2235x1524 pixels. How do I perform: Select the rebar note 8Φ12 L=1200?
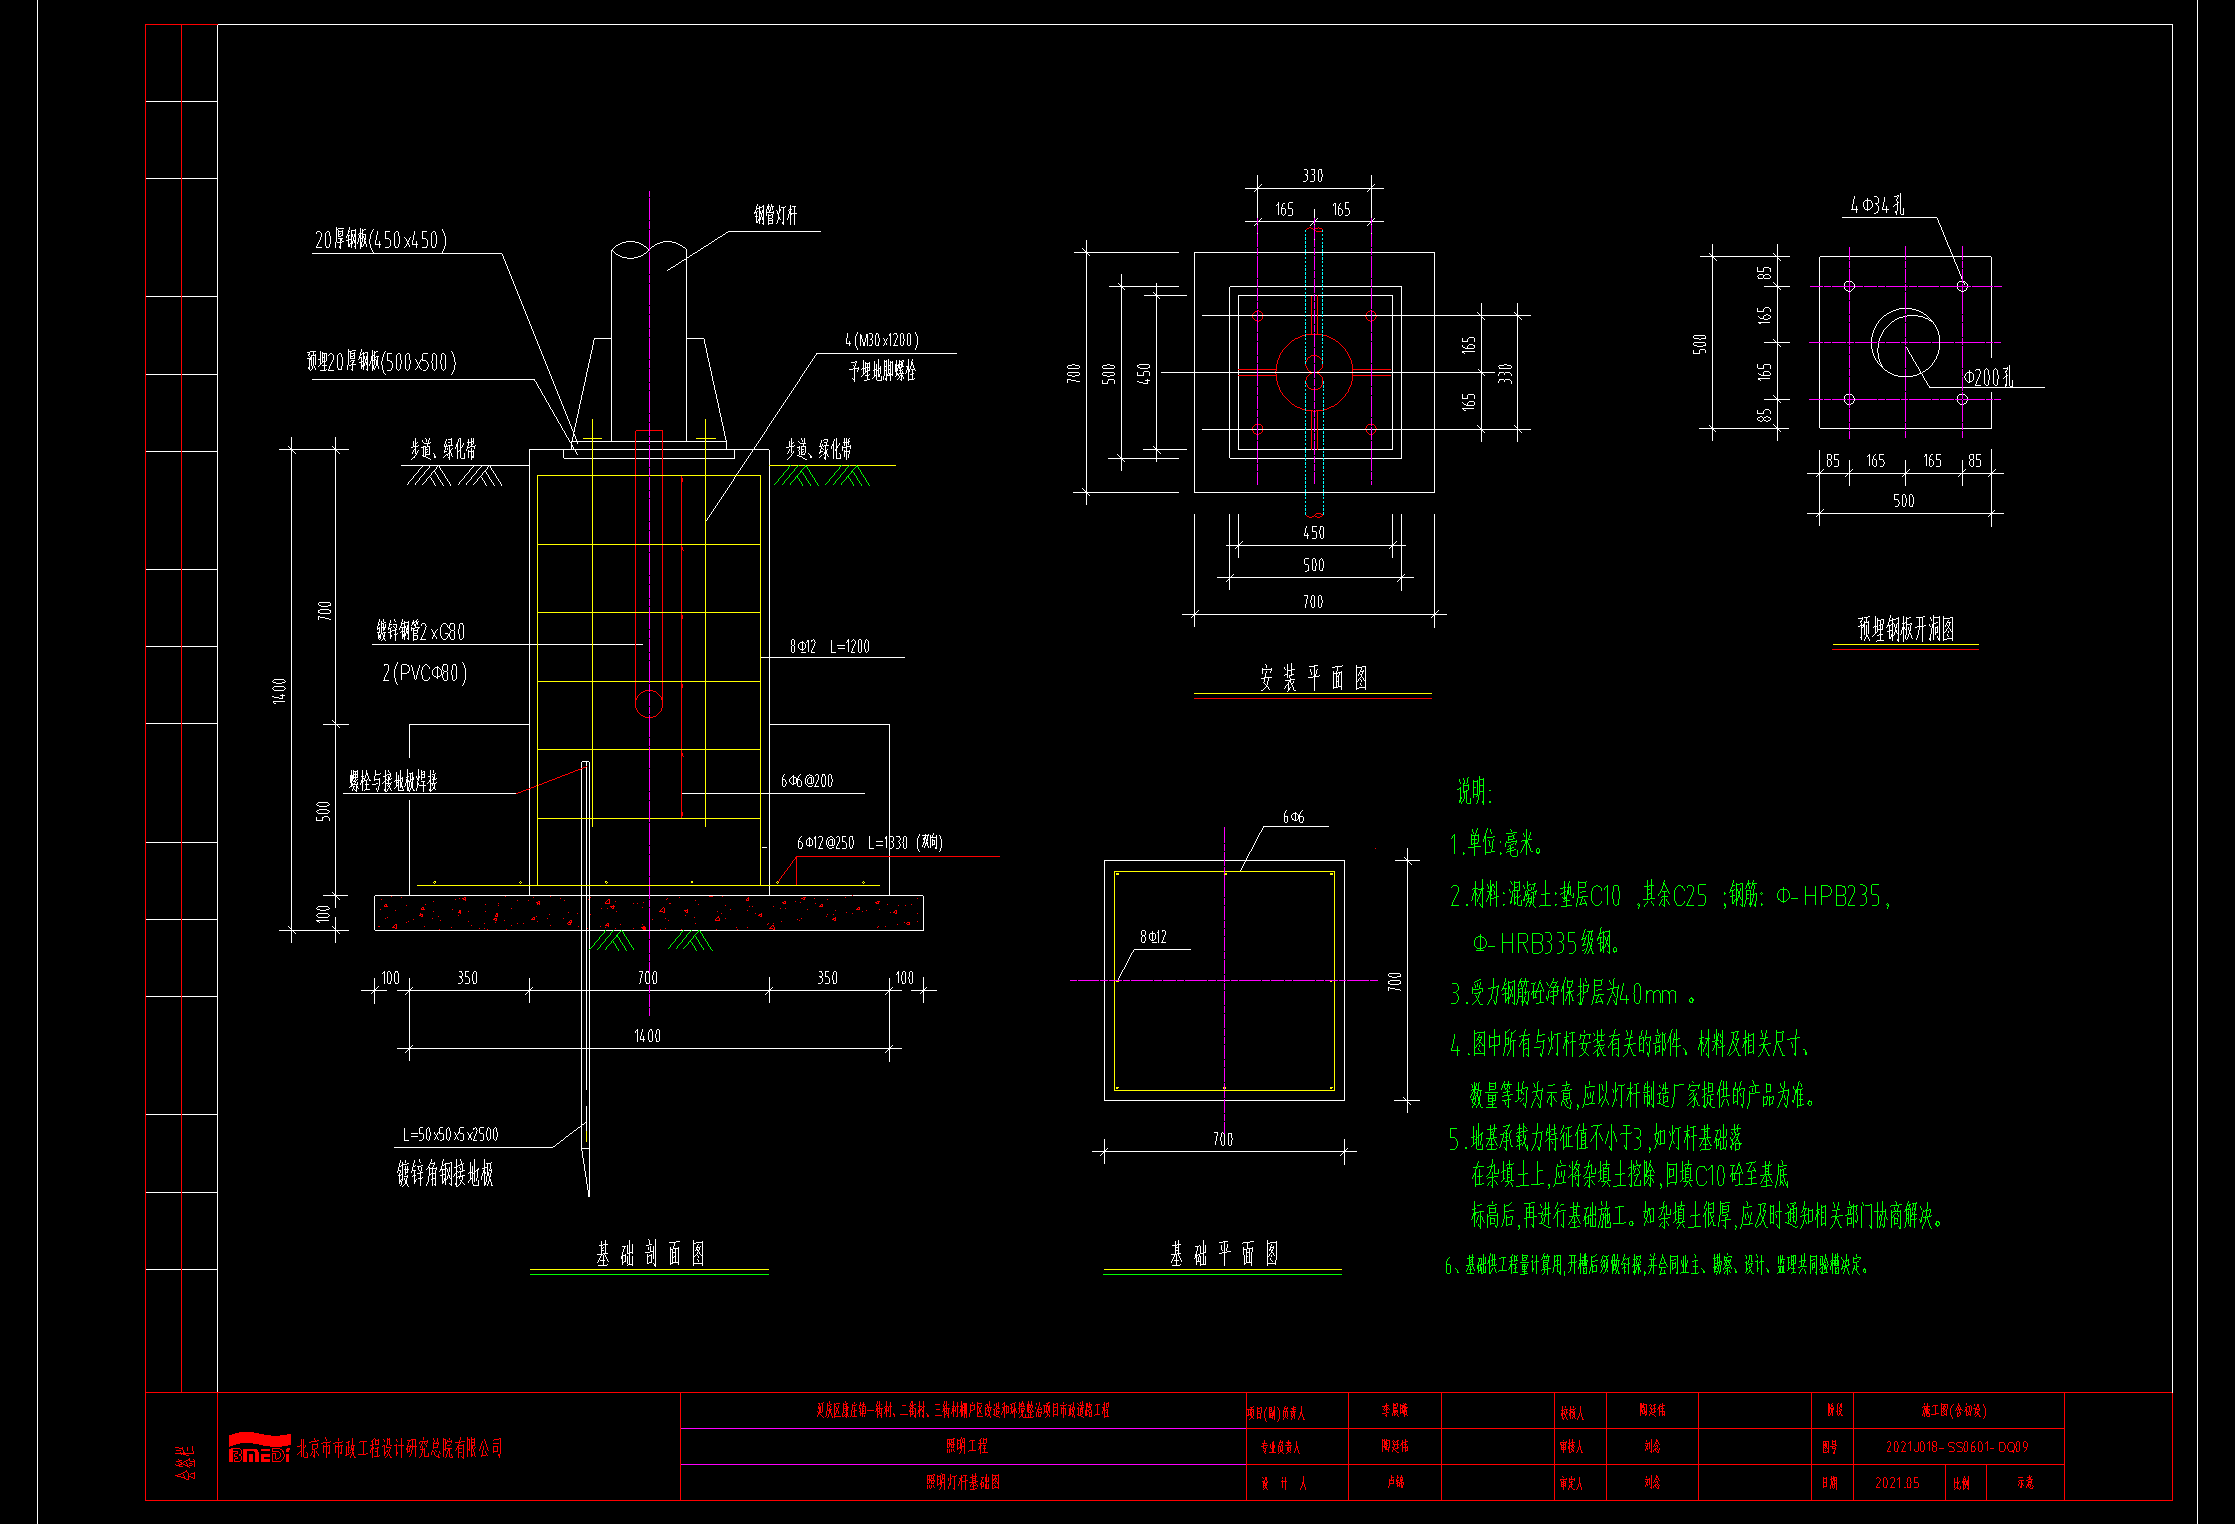point(830,647)
